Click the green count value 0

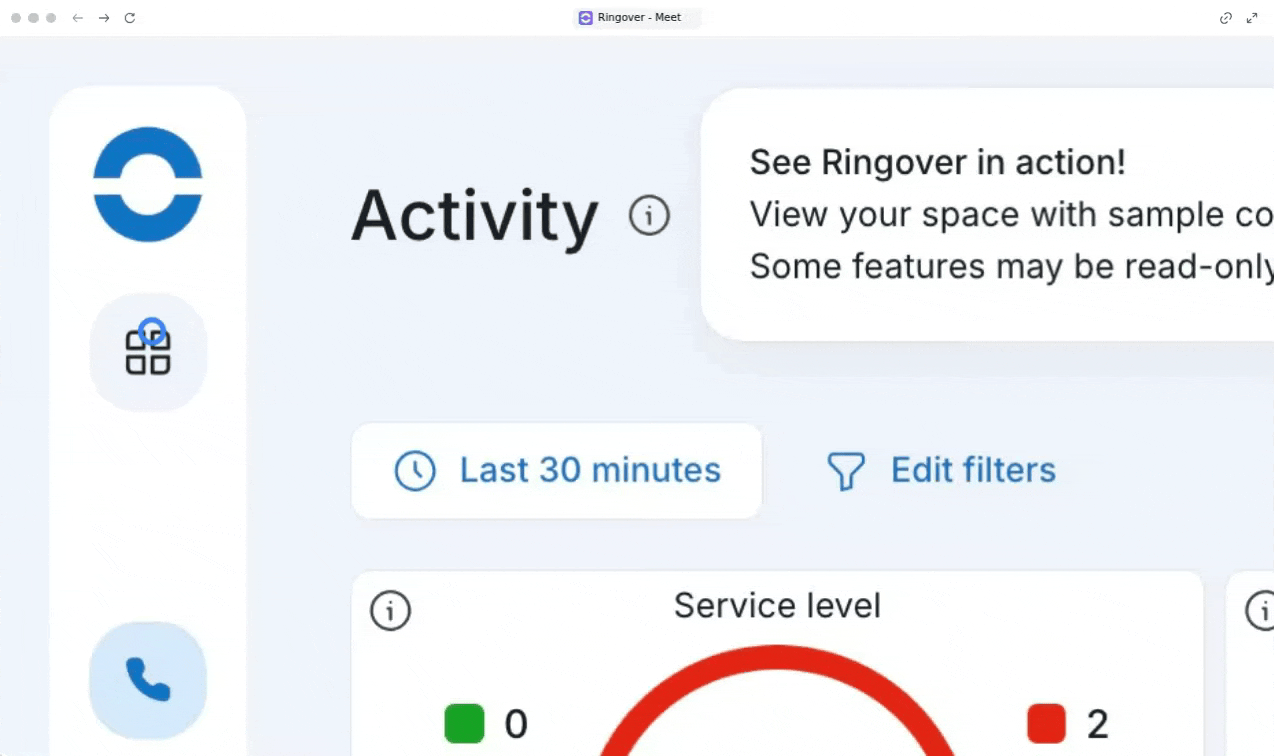pyautogui.click(x=516, y=724)
